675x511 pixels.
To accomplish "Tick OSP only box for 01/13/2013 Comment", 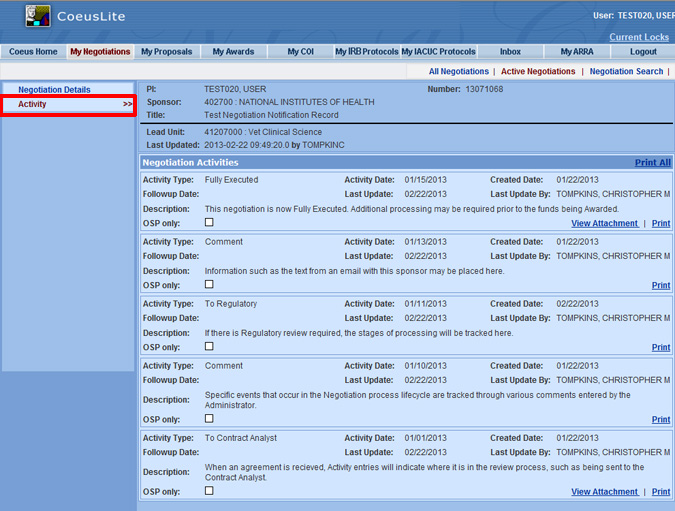I will [209, 284].
